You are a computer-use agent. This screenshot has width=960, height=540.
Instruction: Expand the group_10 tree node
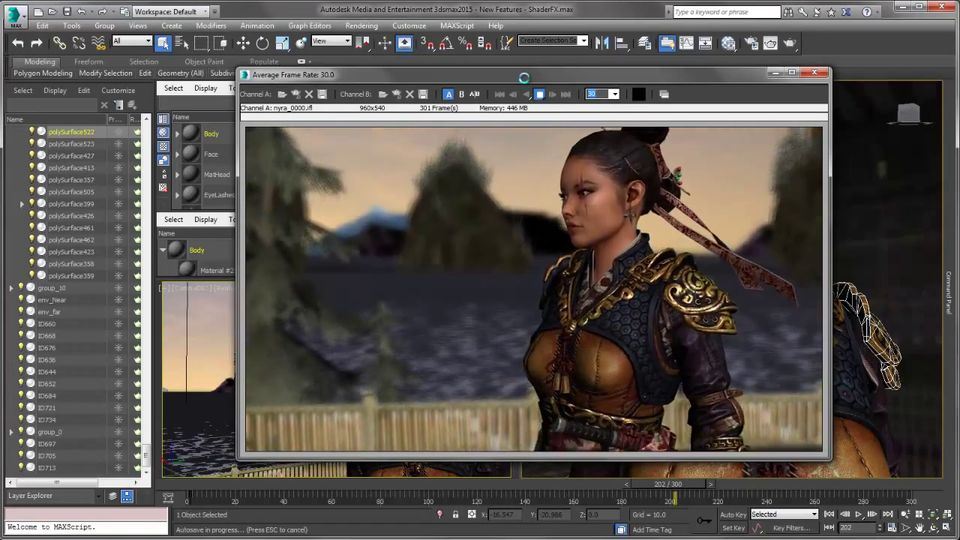11,288
